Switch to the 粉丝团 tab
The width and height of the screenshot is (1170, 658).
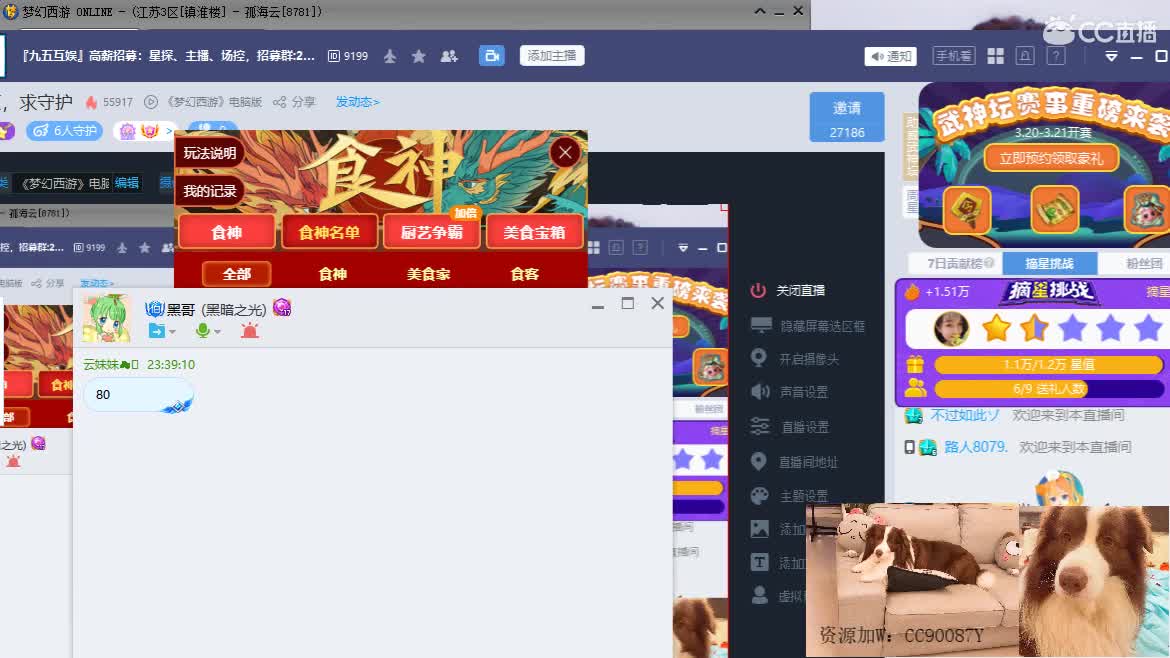coord(1144,263)
